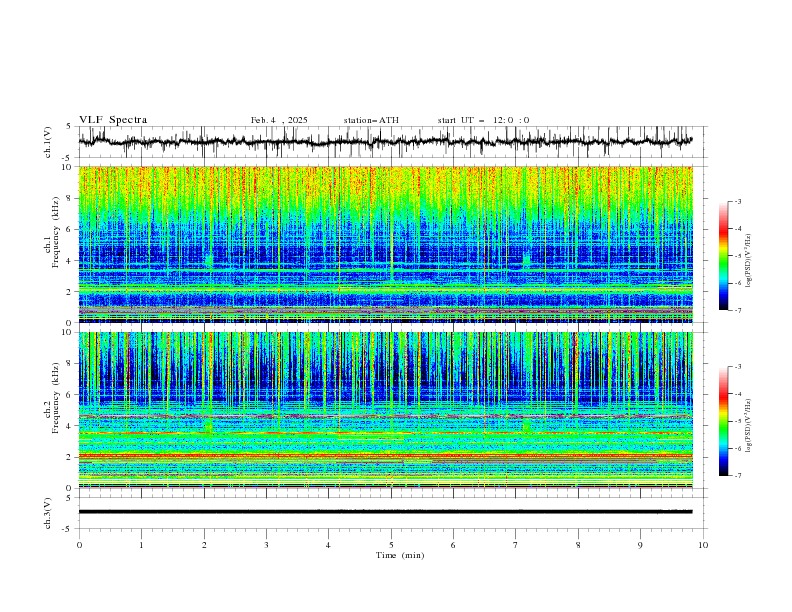Viewport: 792px width, 612px height.
Task: Click the ch.1 Frequency (kHz) axis label
Action: click(x=52, y=233)
